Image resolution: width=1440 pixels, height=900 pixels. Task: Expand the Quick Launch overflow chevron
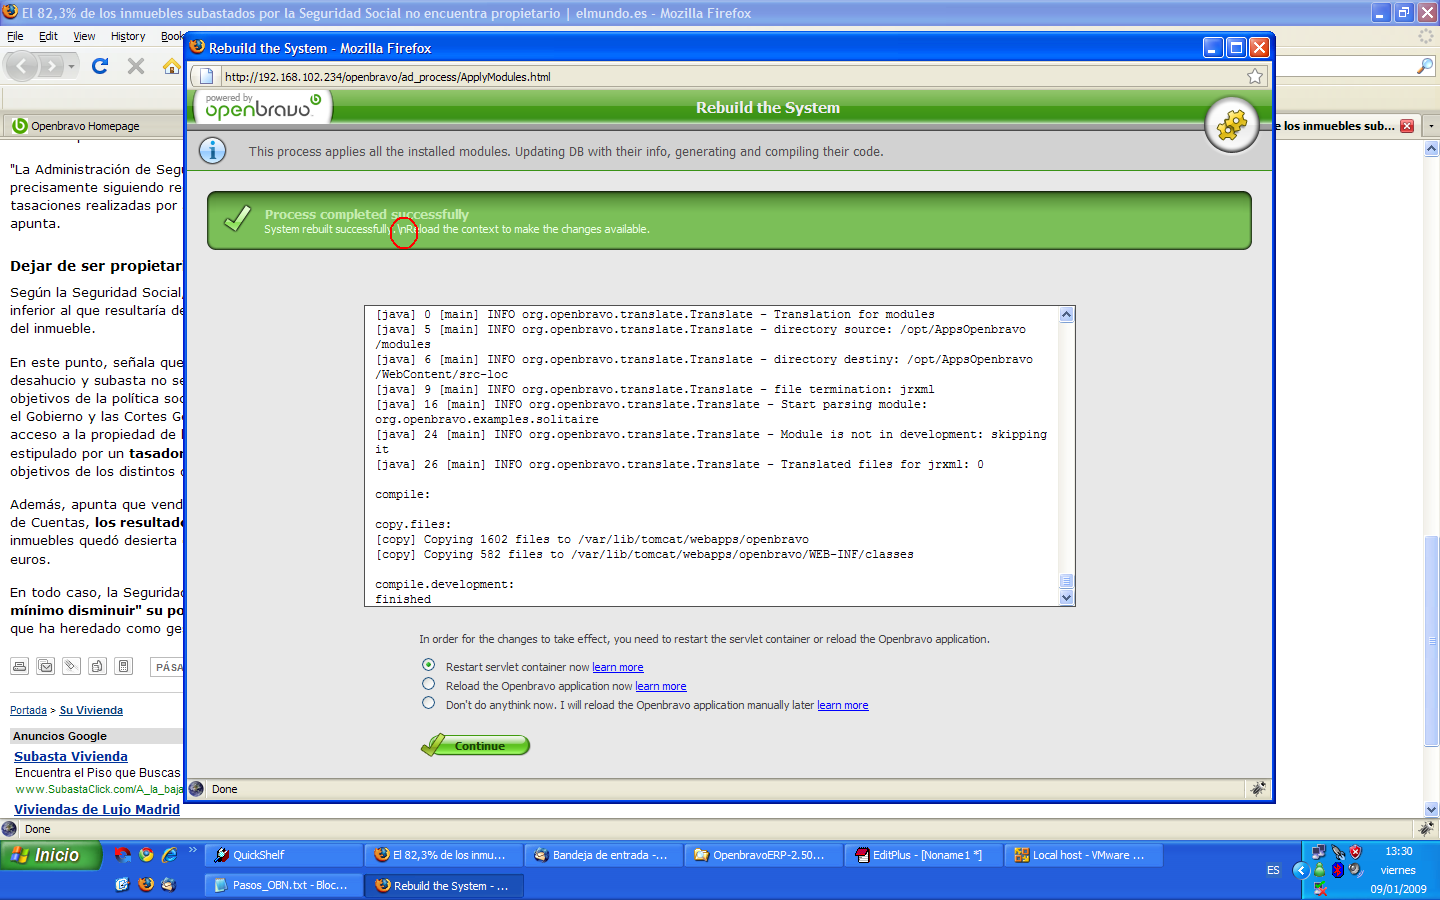[193, 851]
